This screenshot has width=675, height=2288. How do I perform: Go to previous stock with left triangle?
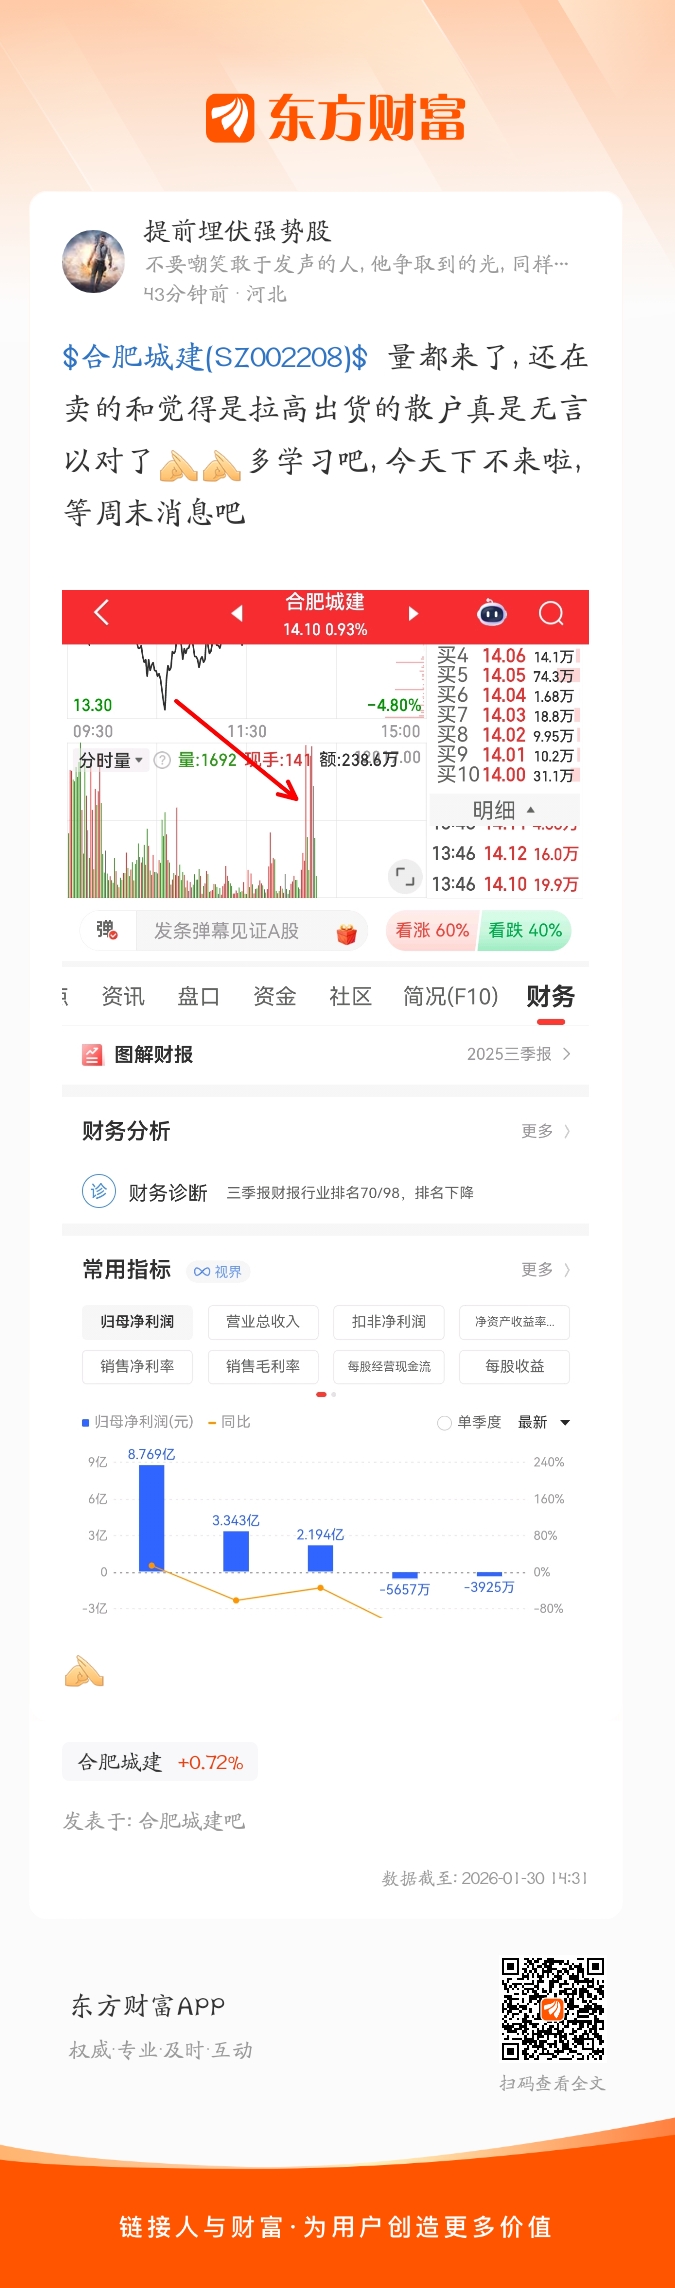coord(237,613)
